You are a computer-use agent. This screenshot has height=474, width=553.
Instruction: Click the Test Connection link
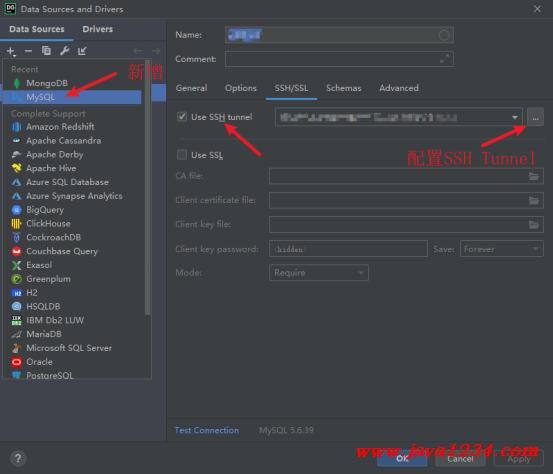tap(207, 431)
